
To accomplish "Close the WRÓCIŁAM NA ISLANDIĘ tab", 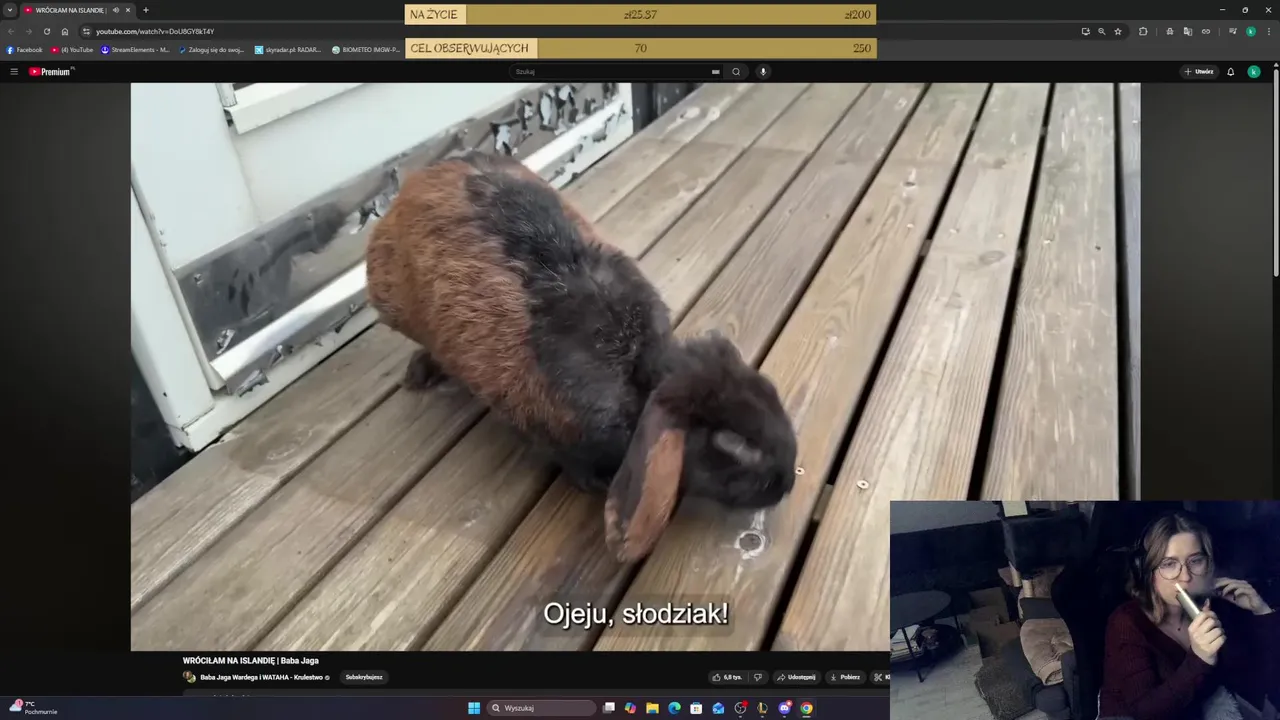I will pos(128,10).
